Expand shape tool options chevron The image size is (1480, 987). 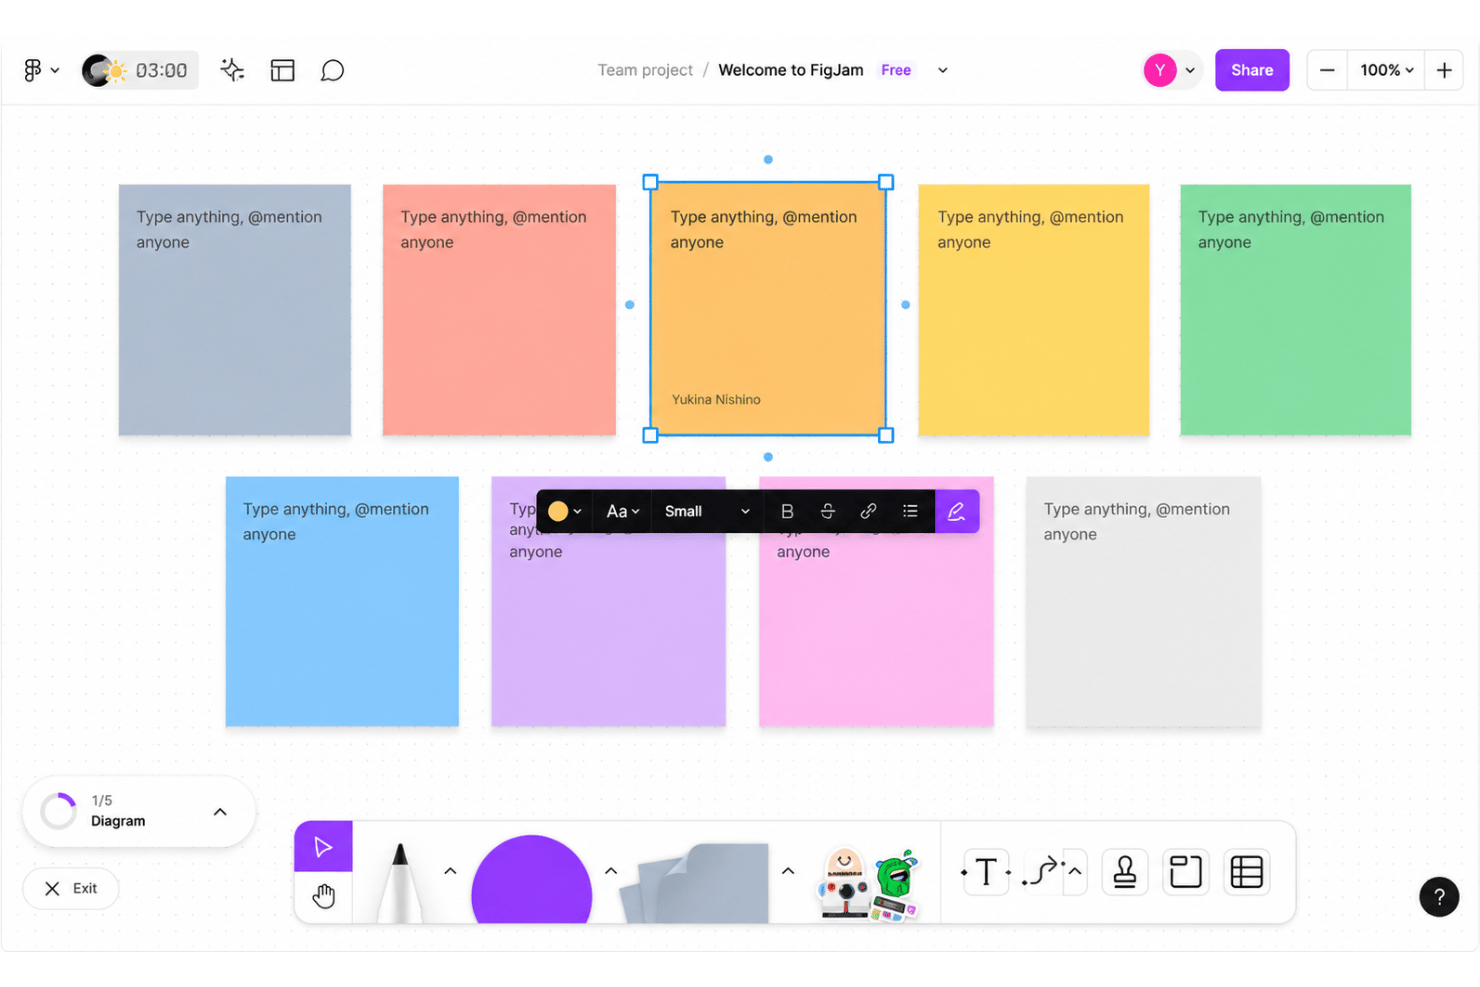[611, 871]
